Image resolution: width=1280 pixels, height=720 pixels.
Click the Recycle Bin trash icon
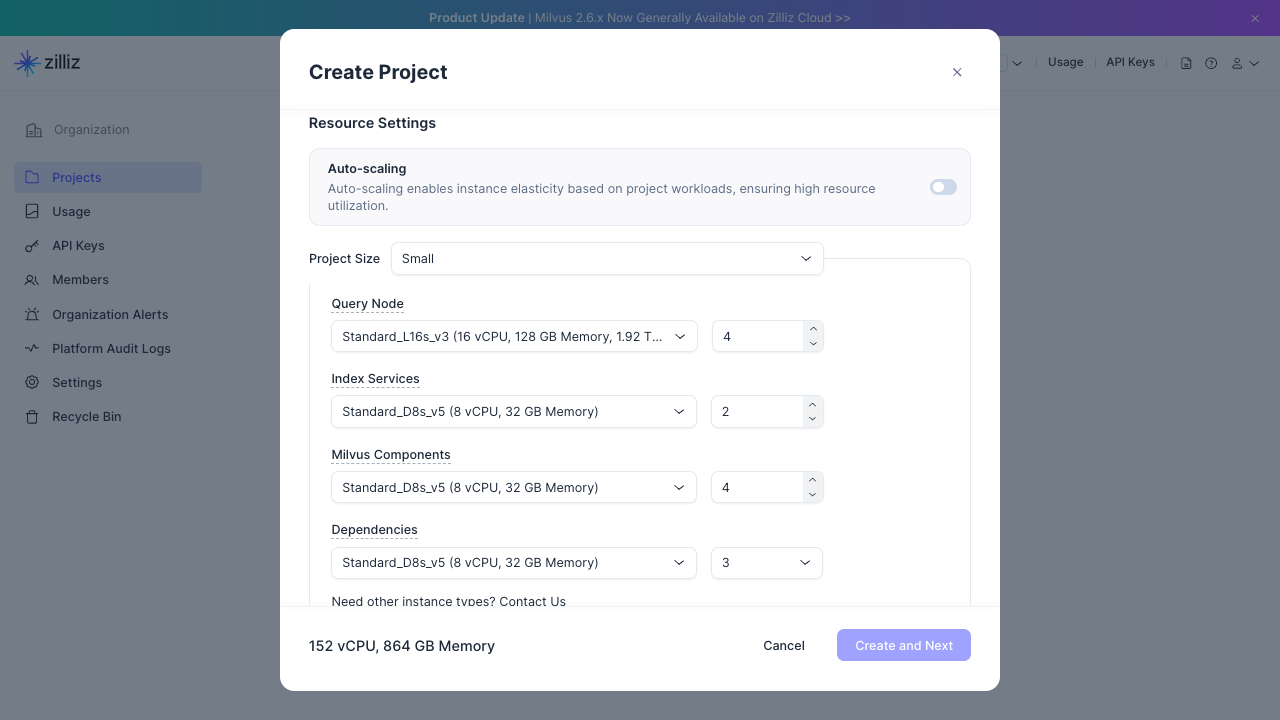[32, 417]
